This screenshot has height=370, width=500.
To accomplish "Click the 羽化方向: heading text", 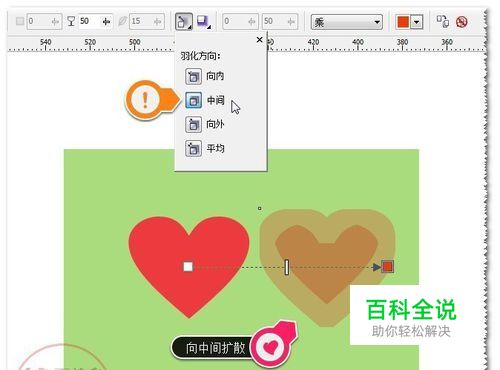I will [x=200, y=56].
